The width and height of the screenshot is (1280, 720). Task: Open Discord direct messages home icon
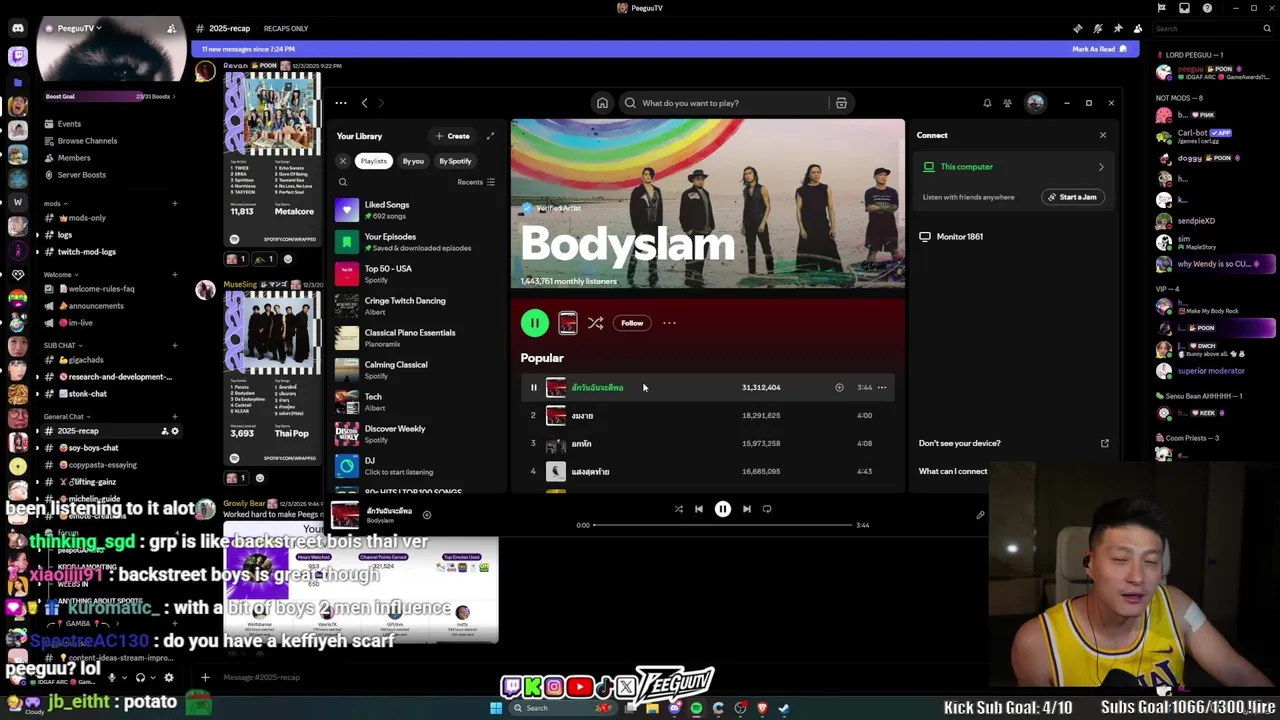17,28
